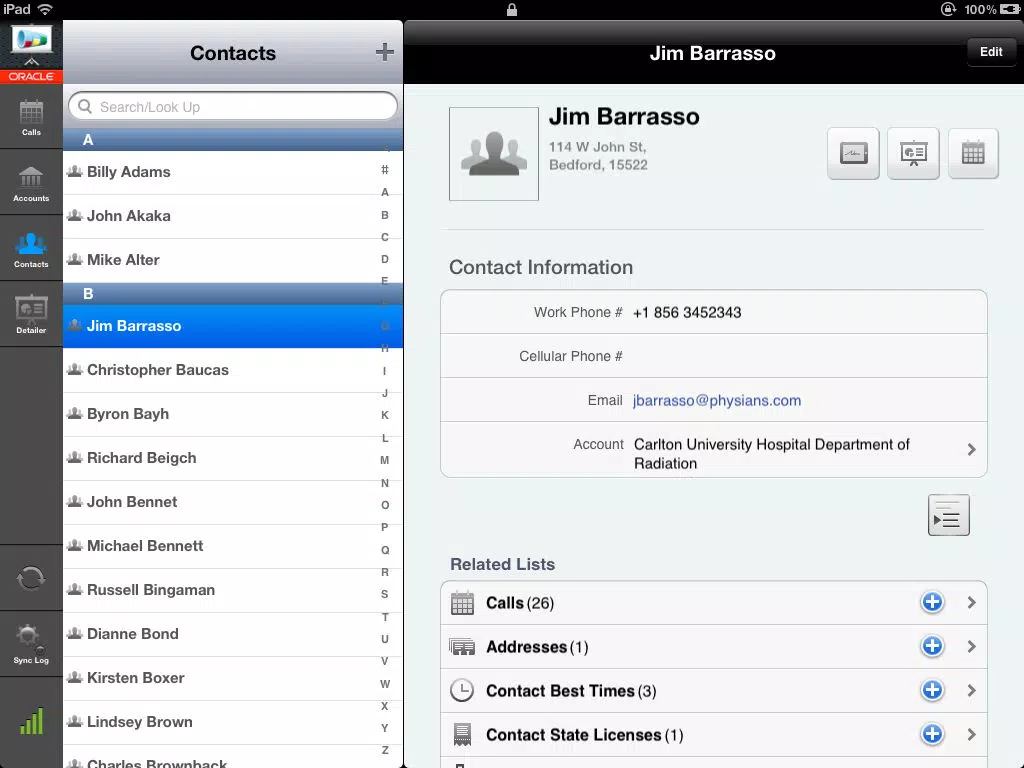
Task: Select Billy Adams in contacts list
Action: coord(233,172)
